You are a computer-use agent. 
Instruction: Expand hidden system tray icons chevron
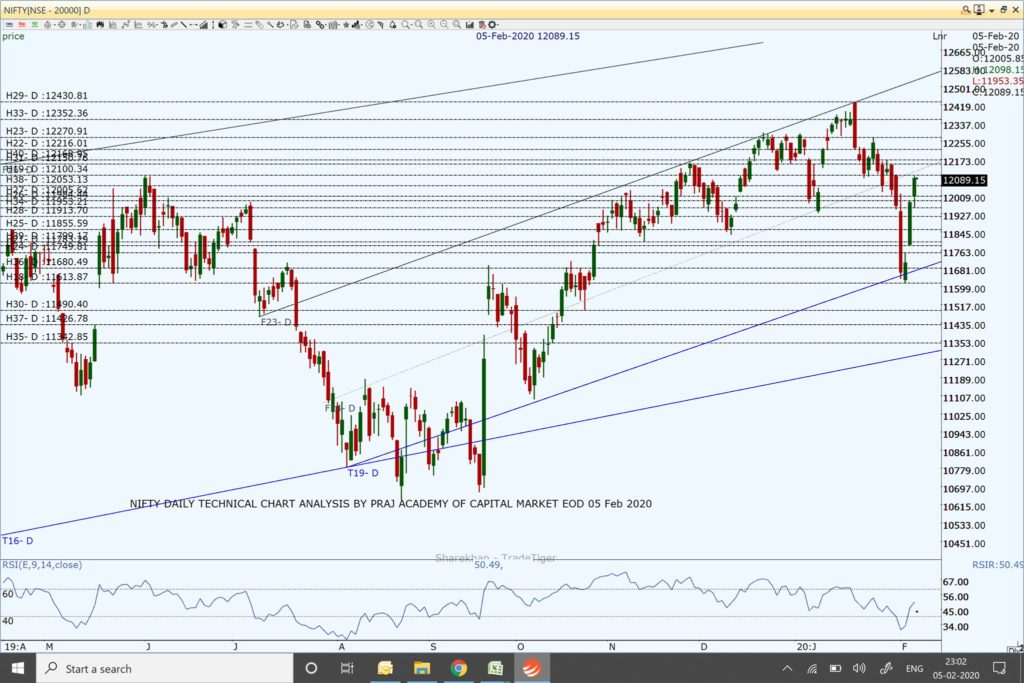pyautogui.click(x=788, y=668)
